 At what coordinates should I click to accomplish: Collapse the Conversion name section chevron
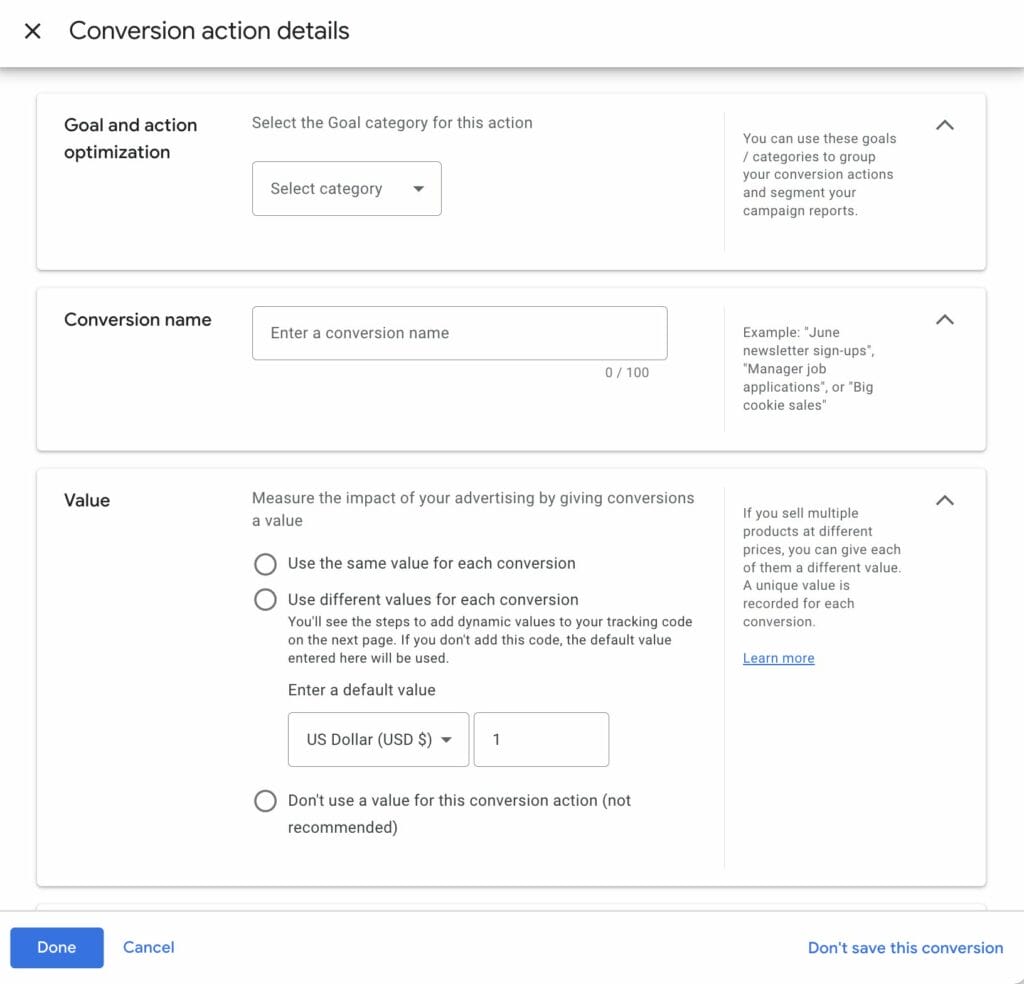point(944,320)
